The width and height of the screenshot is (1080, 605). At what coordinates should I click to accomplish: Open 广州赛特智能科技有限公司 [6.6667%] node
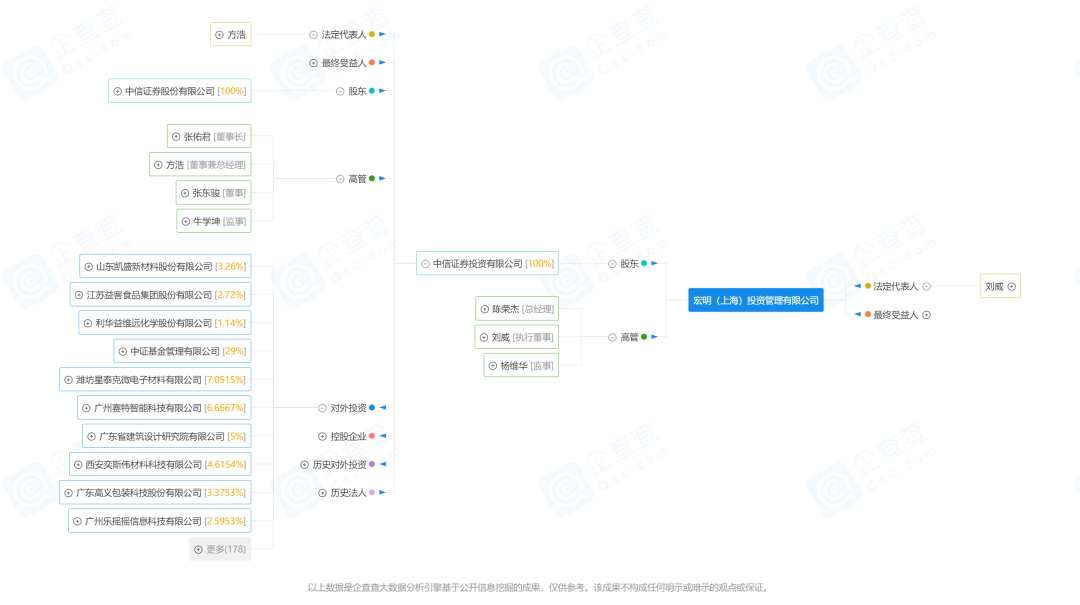pyautogui.click(x=164, y=408)
